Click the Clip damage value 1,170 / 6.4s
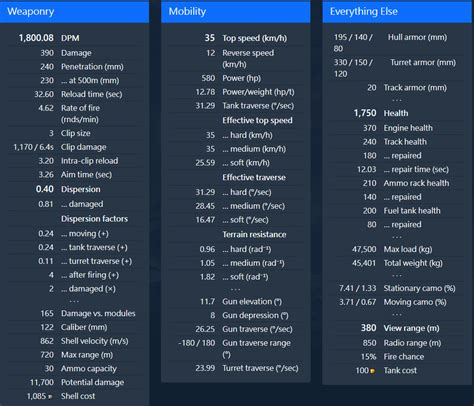 pyautogui.click(x=33, y=147)
